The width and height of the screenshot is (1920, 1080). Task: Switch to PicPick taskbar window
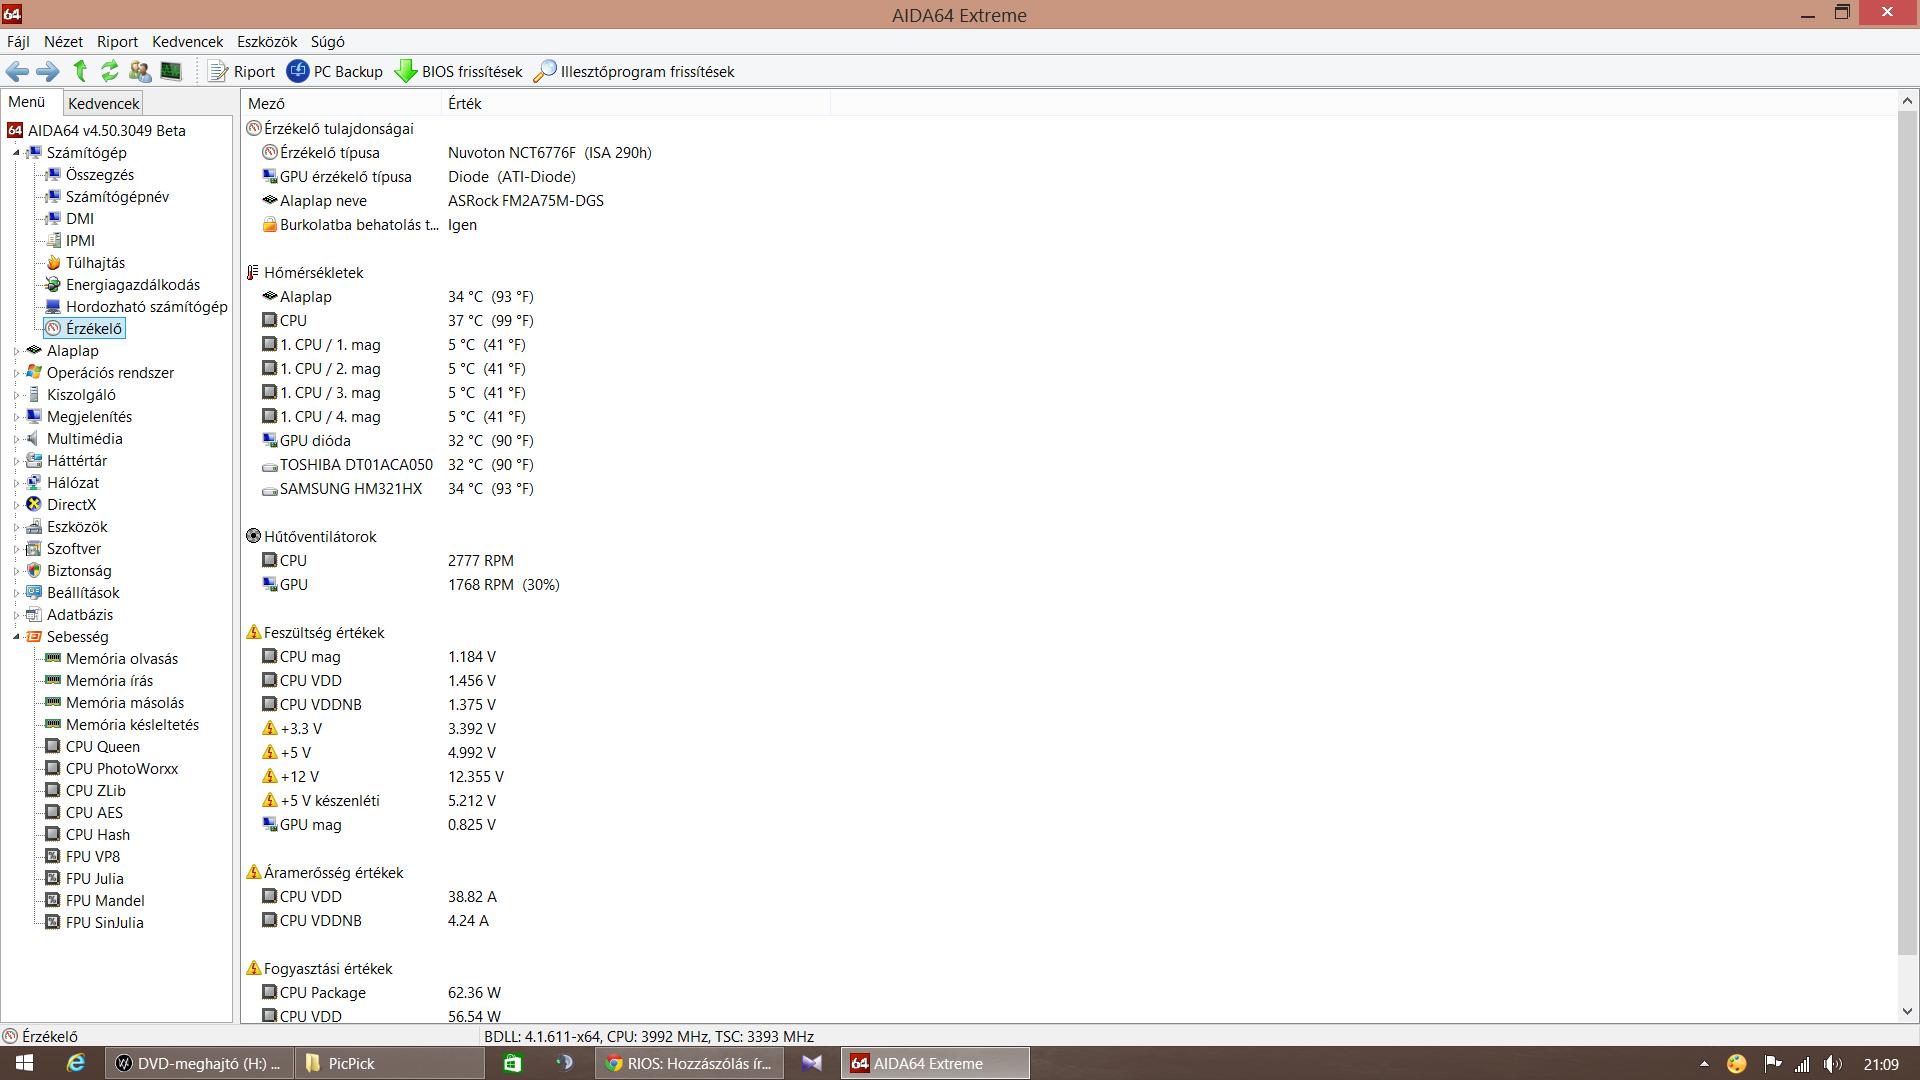[x=391, y=1063]
